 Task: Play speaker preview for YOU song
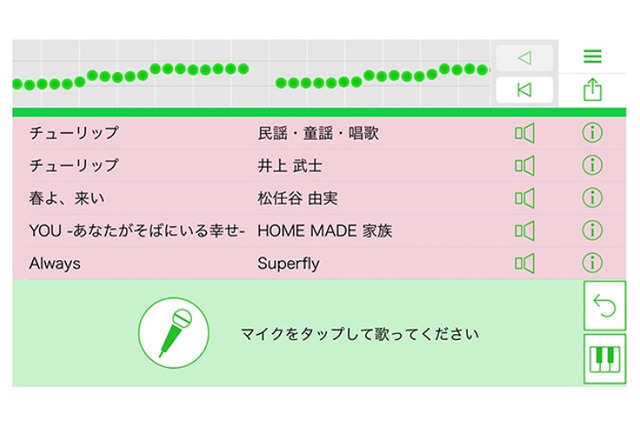pos(525,231)
